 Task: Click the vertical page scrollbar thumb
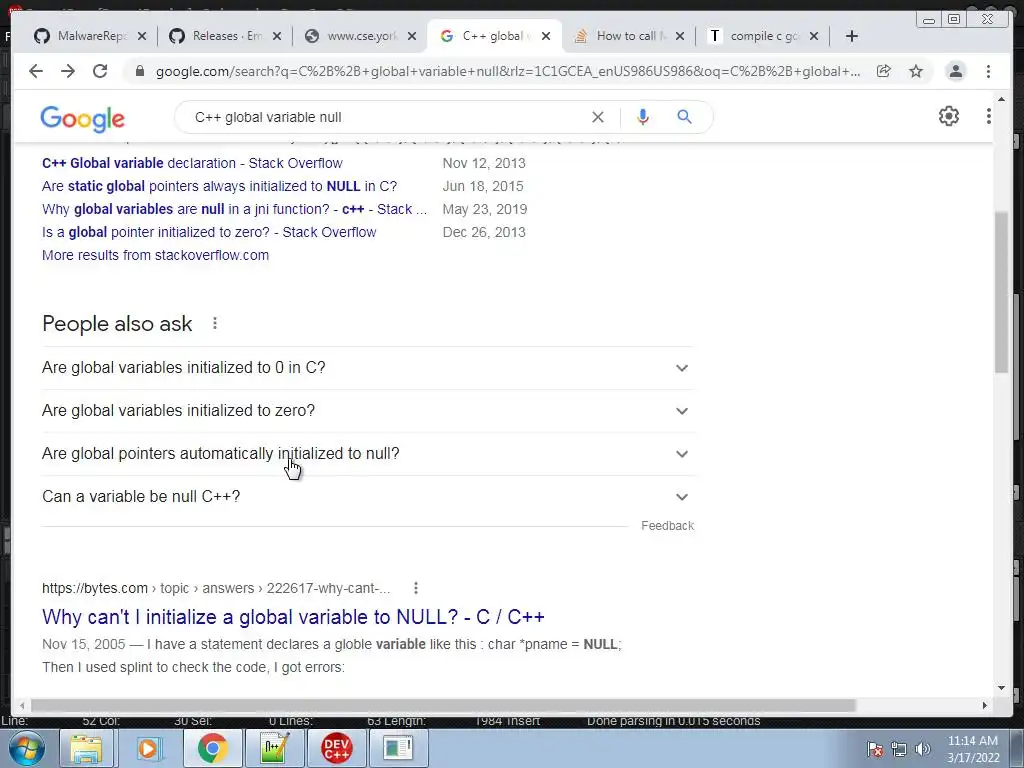pos(1001,292)
